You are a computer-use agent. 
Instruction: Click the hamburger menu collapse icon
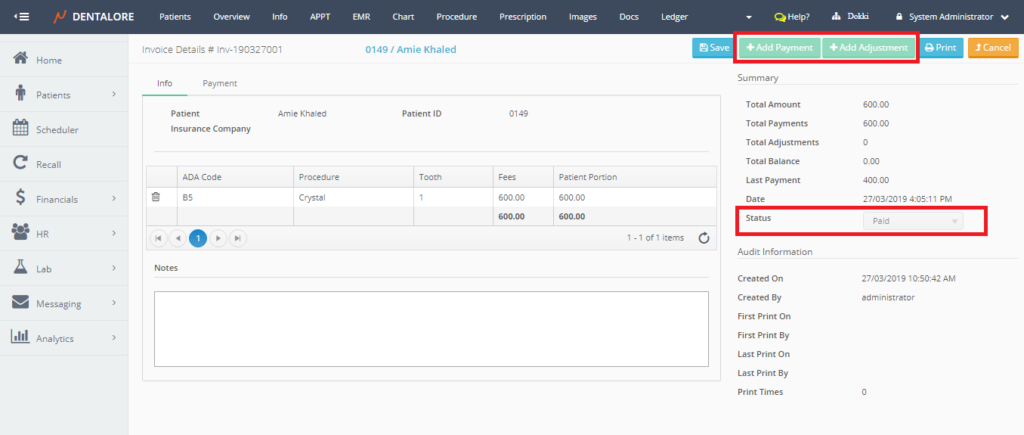pyautogui.click(x=23, y=17)
